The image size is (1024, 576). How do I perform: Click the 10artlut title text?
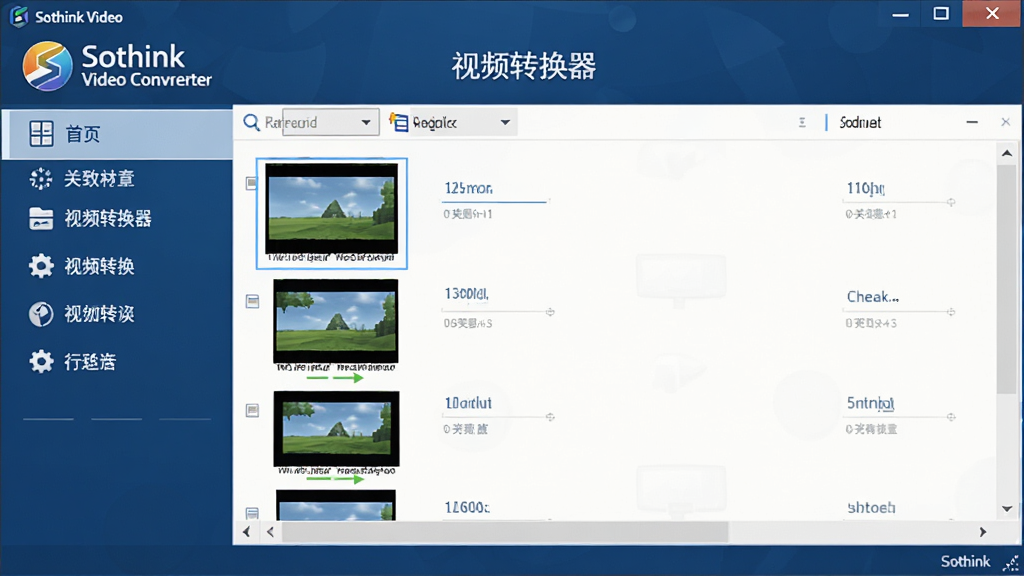click(468, 403)
